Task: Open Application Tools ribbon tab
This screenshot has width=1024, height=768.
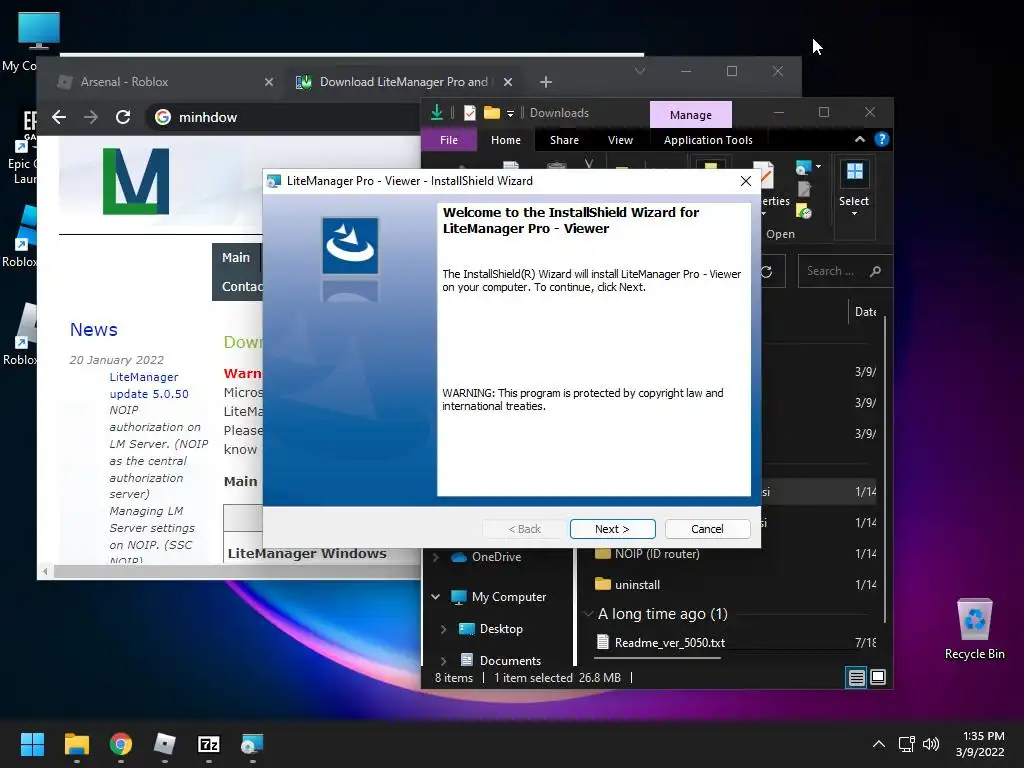Action: click(x=708, y=140)
